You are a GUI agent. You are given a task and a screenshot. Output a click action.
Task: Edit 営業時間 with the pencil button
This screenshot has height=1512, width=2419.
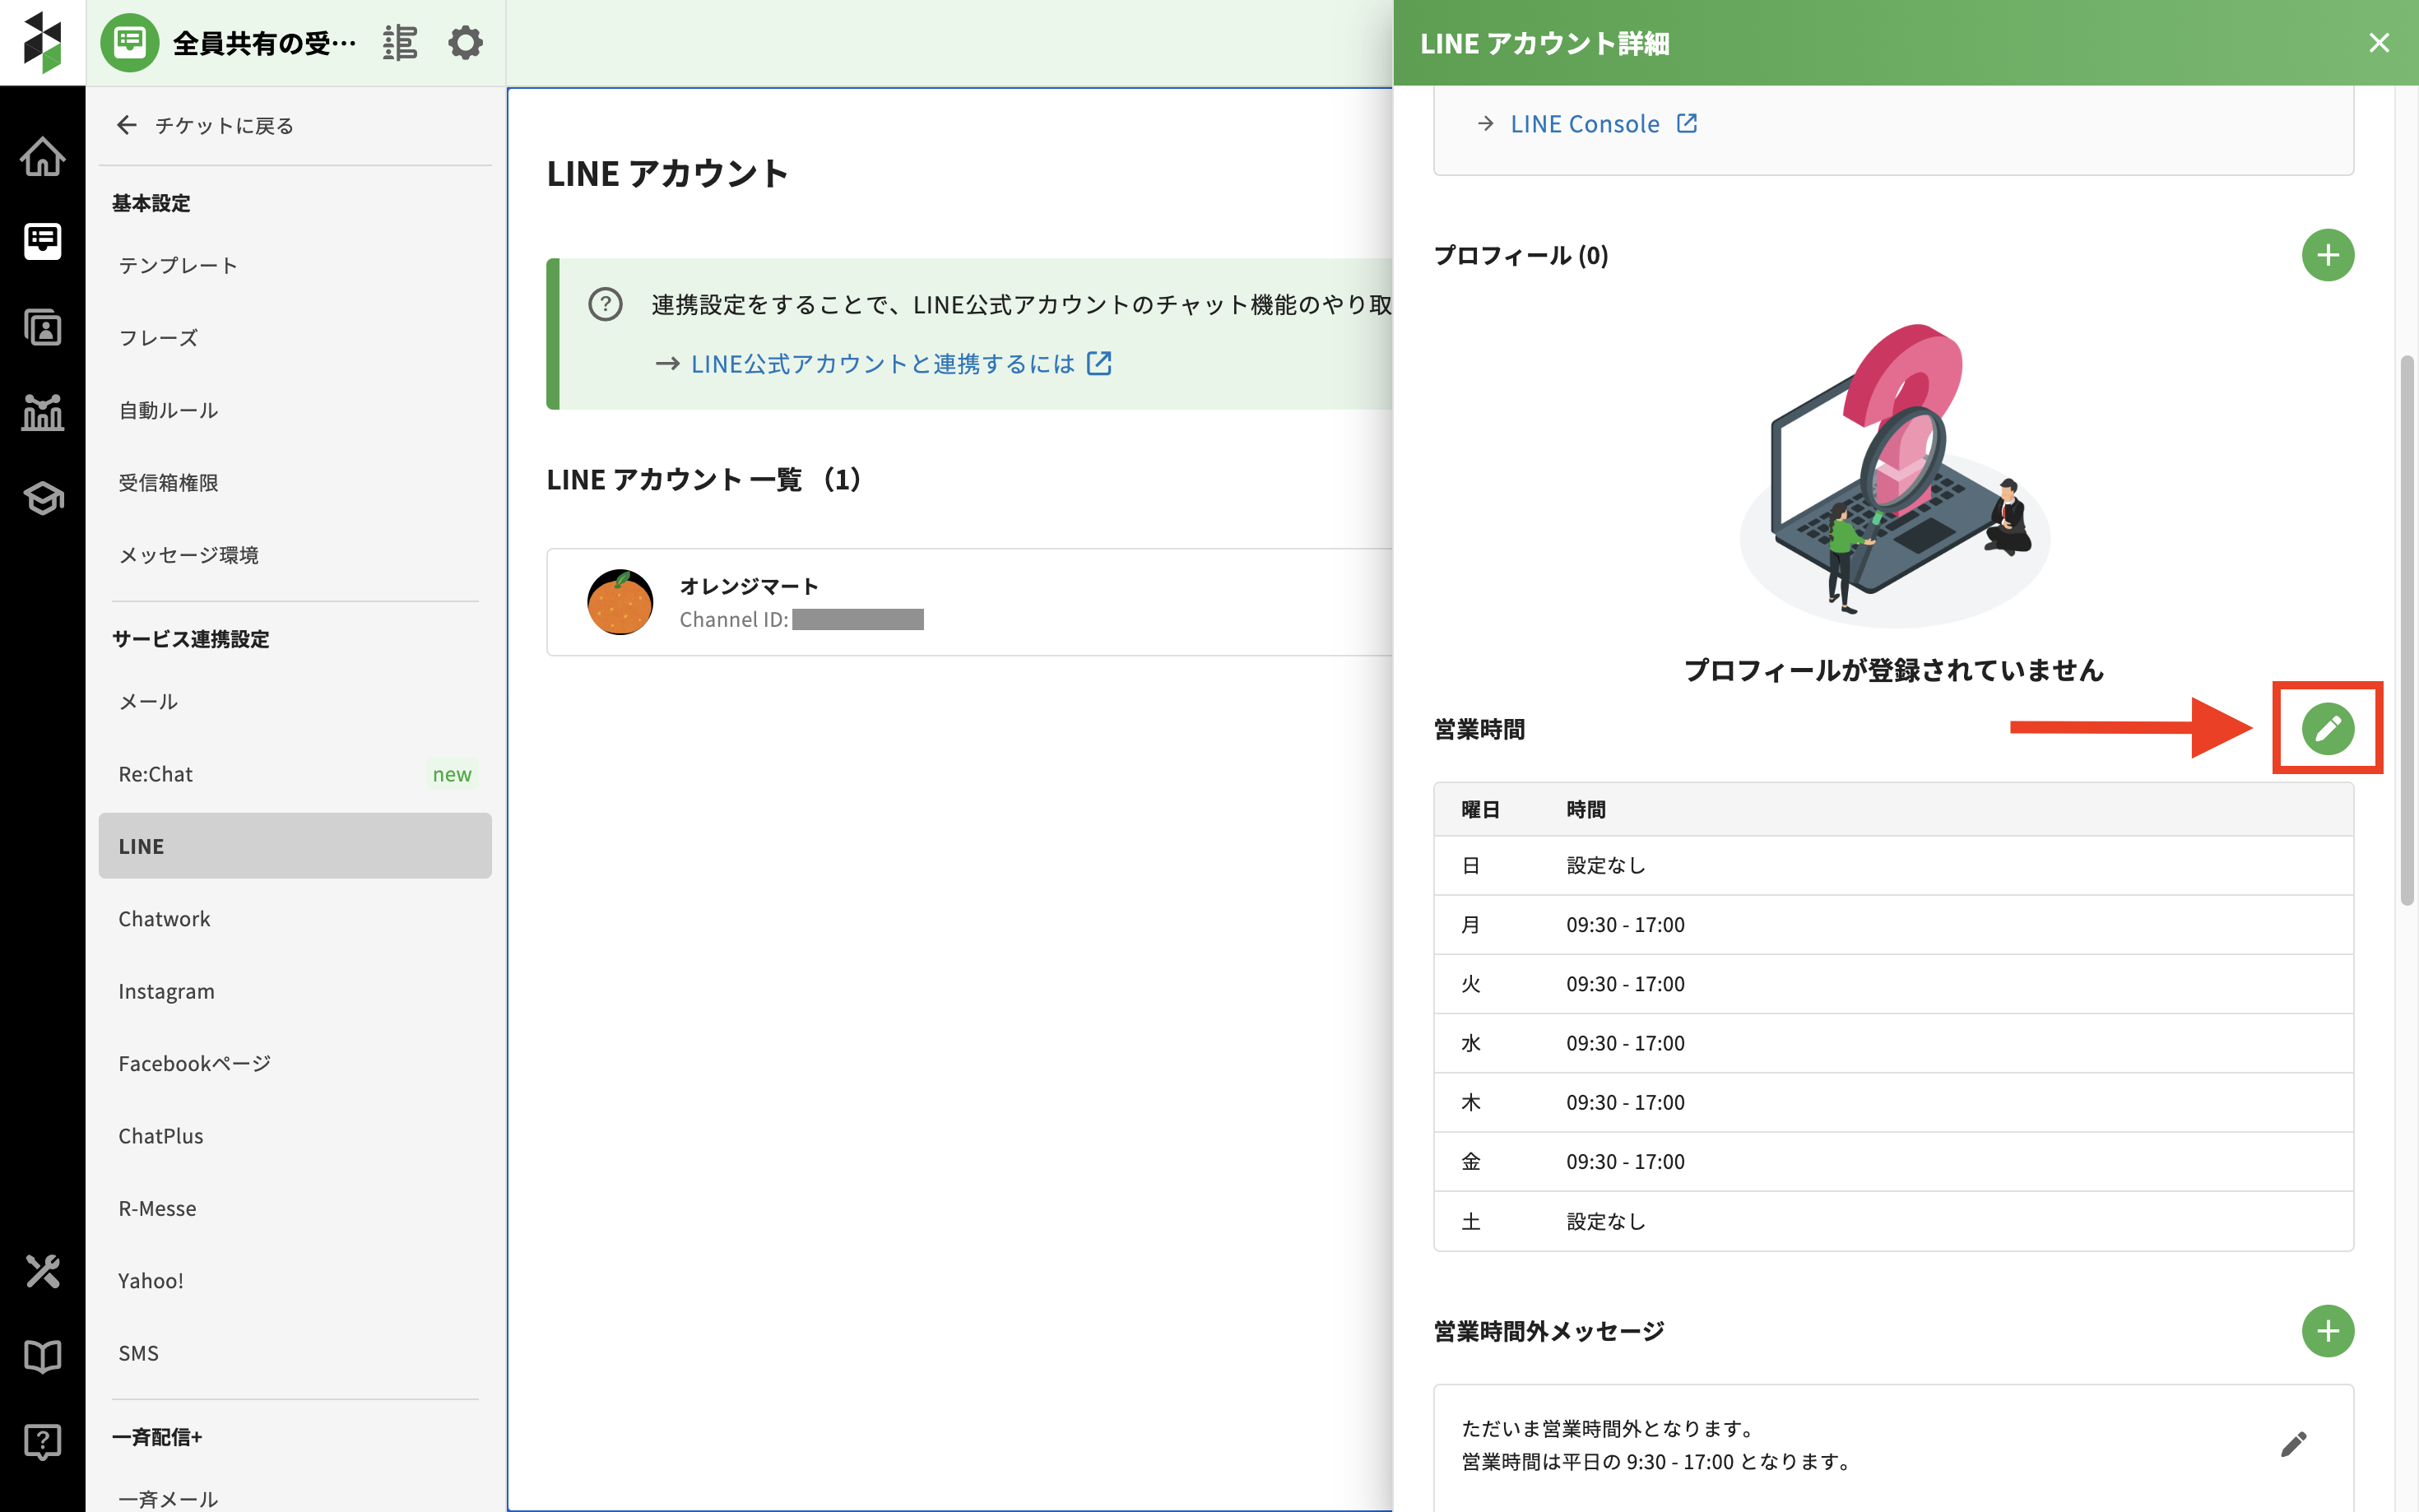pos(2327,728)
